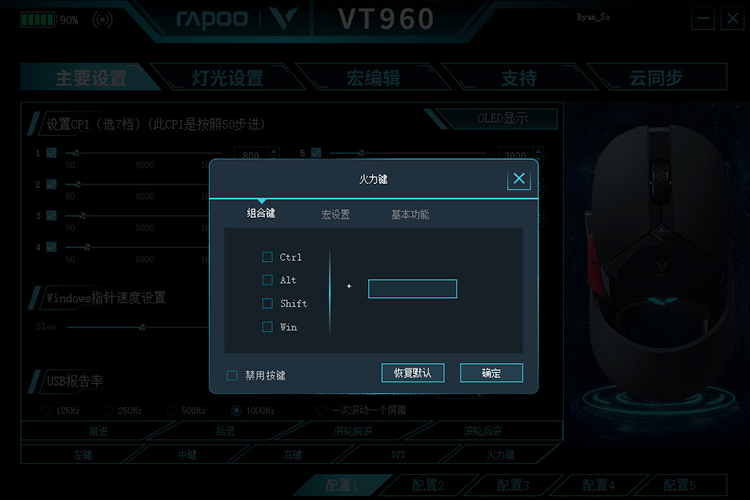Click the battery level indicator icon
Image resolution: width=750 pixels, height=500 pixels.
(x=38, y=20)
